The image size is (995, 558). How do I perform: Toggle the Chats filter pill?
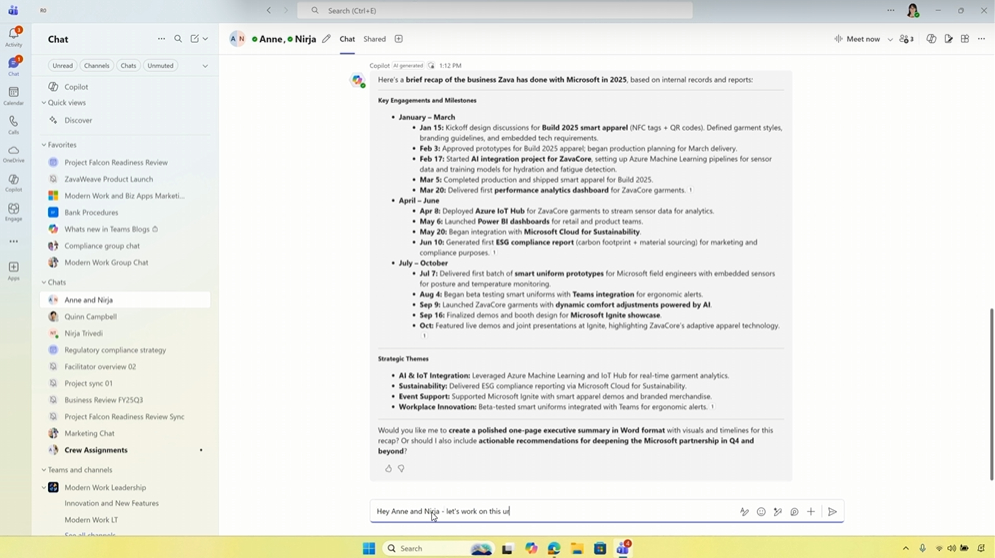pyautogui.click(x=128, y=65)
